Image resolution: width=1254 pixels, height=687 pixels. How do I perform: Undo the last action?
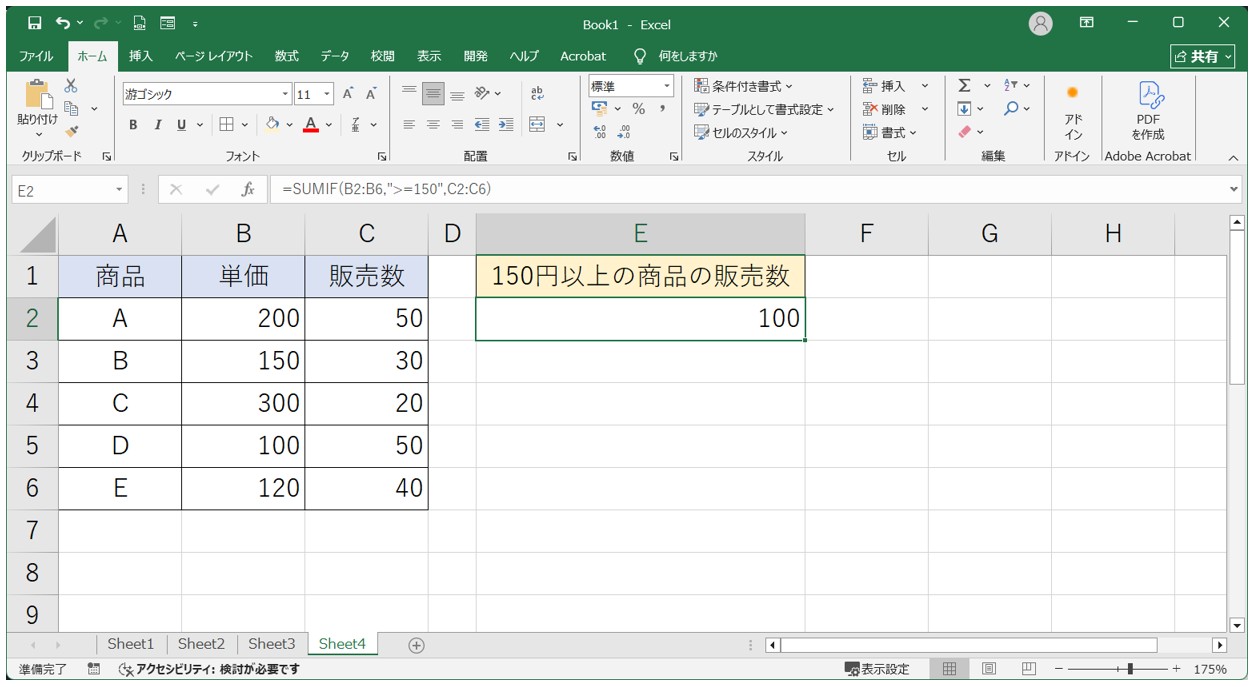point(63,23)
